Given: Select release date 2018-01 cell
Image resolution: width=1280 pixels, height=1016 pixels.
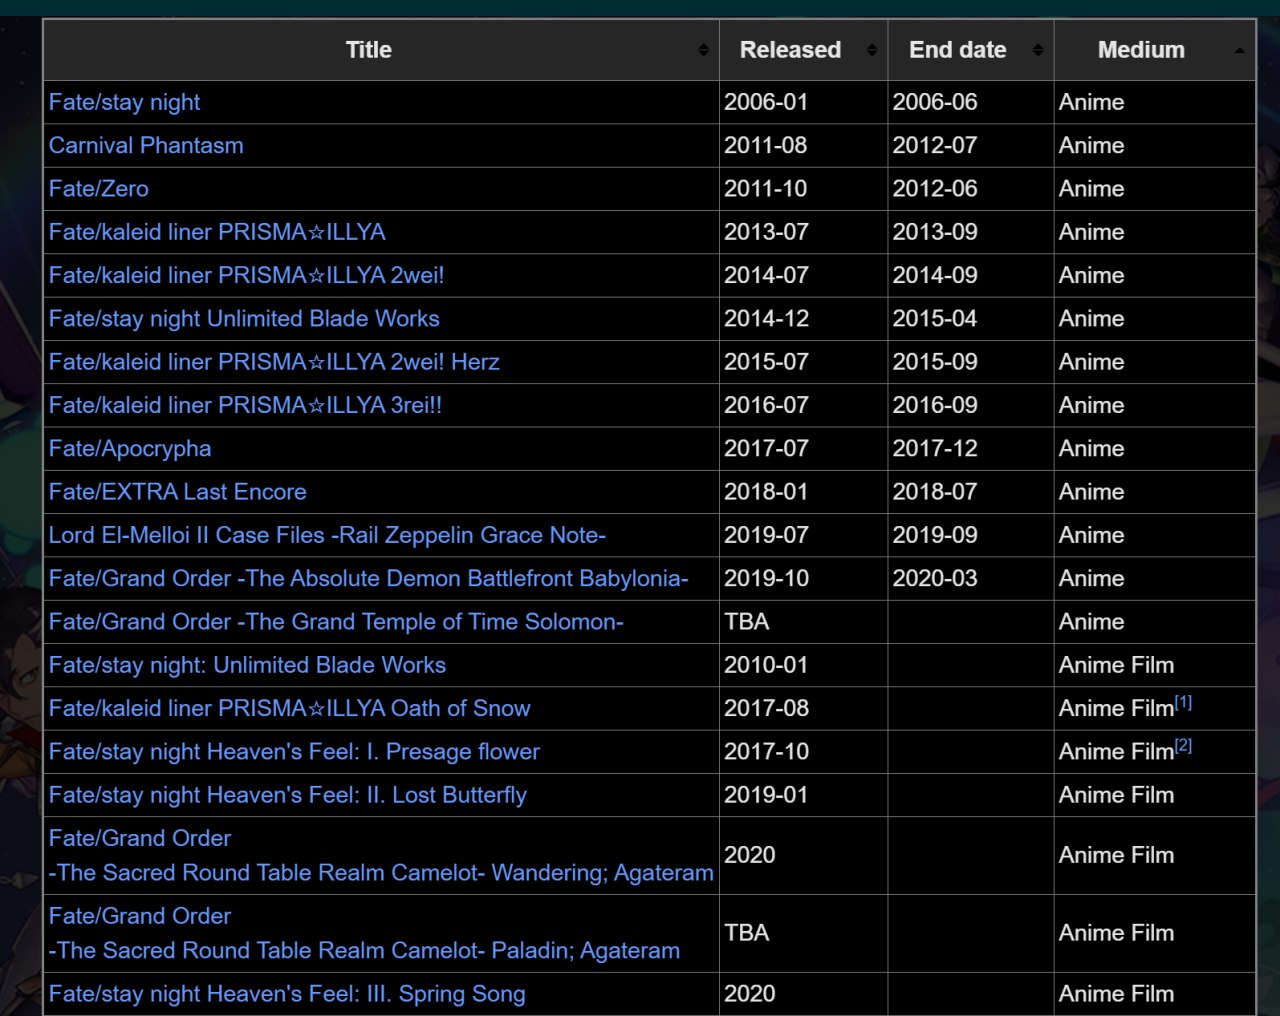Looking at the screenshot, I should (x=803, y=492).
